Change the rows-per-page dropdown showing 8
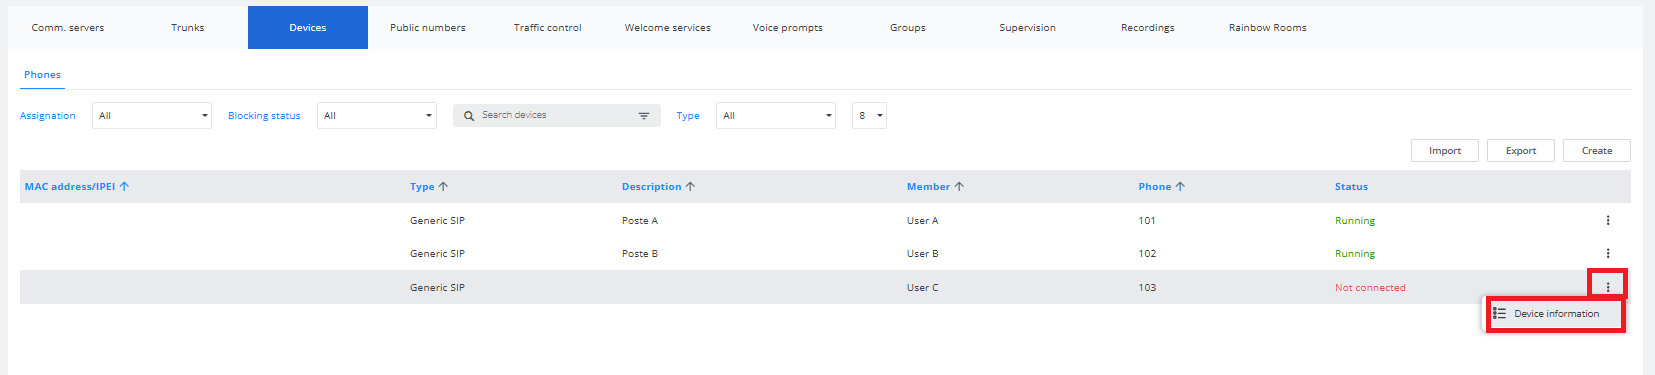 coord(869,116)
